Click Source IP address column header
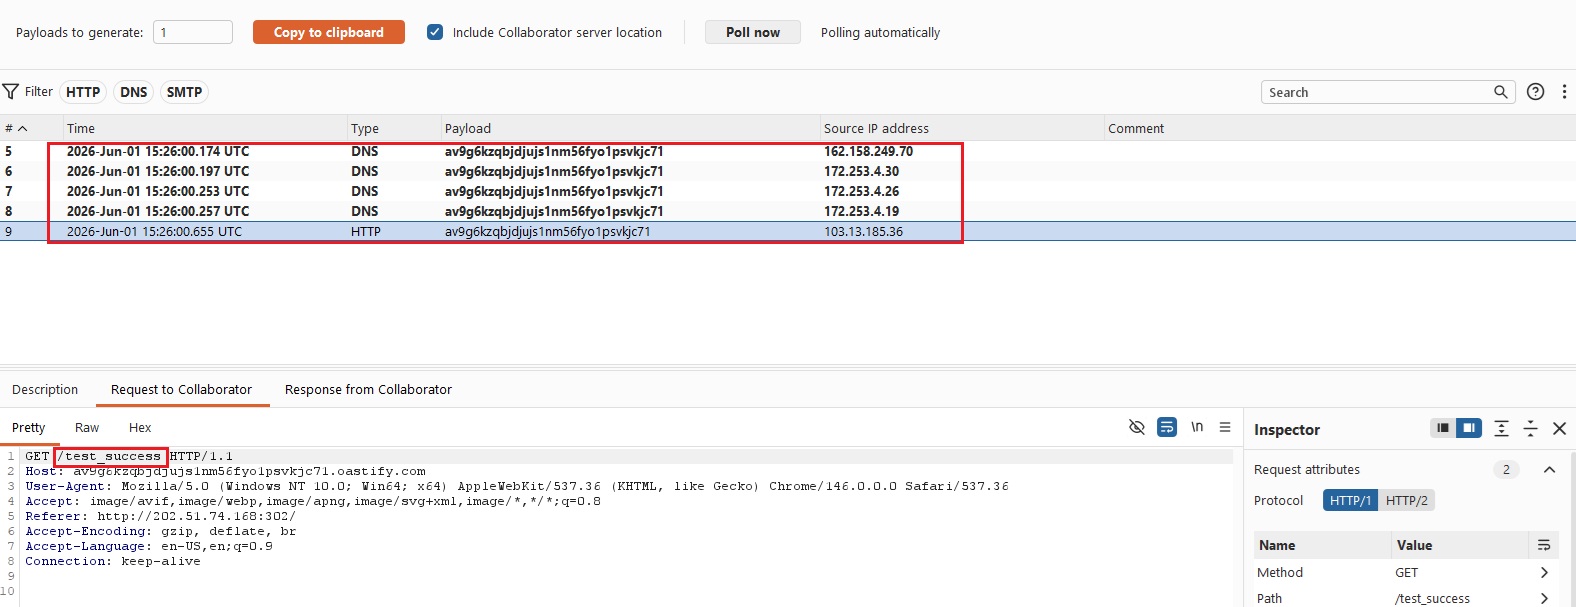This screenshot has width=1576, height=607. (x=961, y=128)
